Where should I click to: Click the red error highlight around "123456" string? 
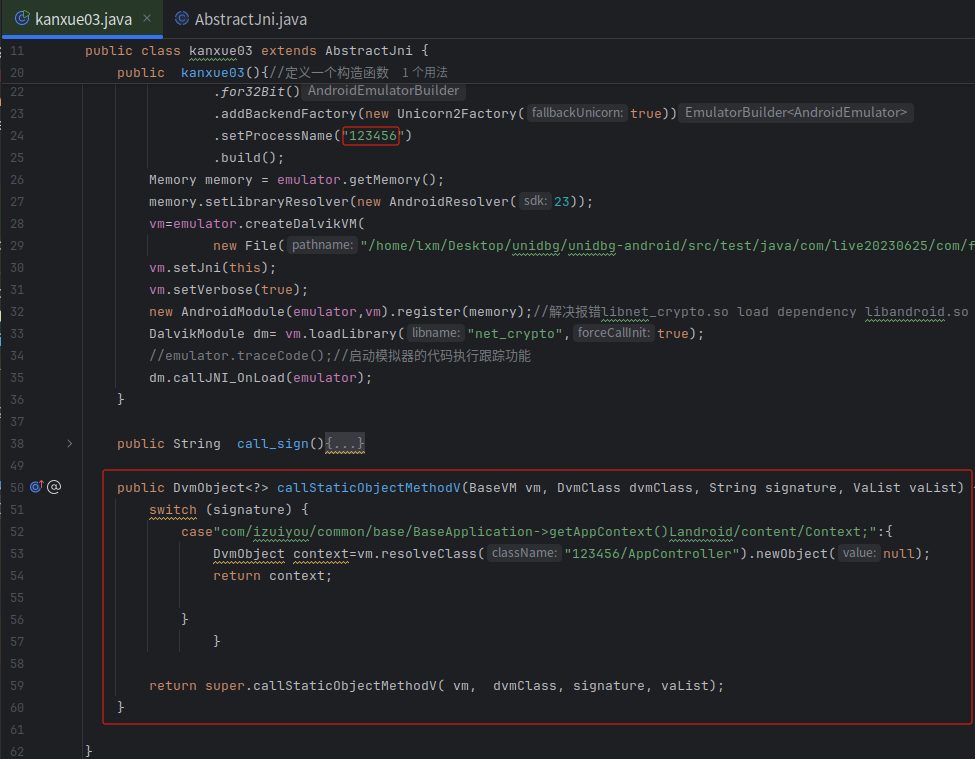370,134
